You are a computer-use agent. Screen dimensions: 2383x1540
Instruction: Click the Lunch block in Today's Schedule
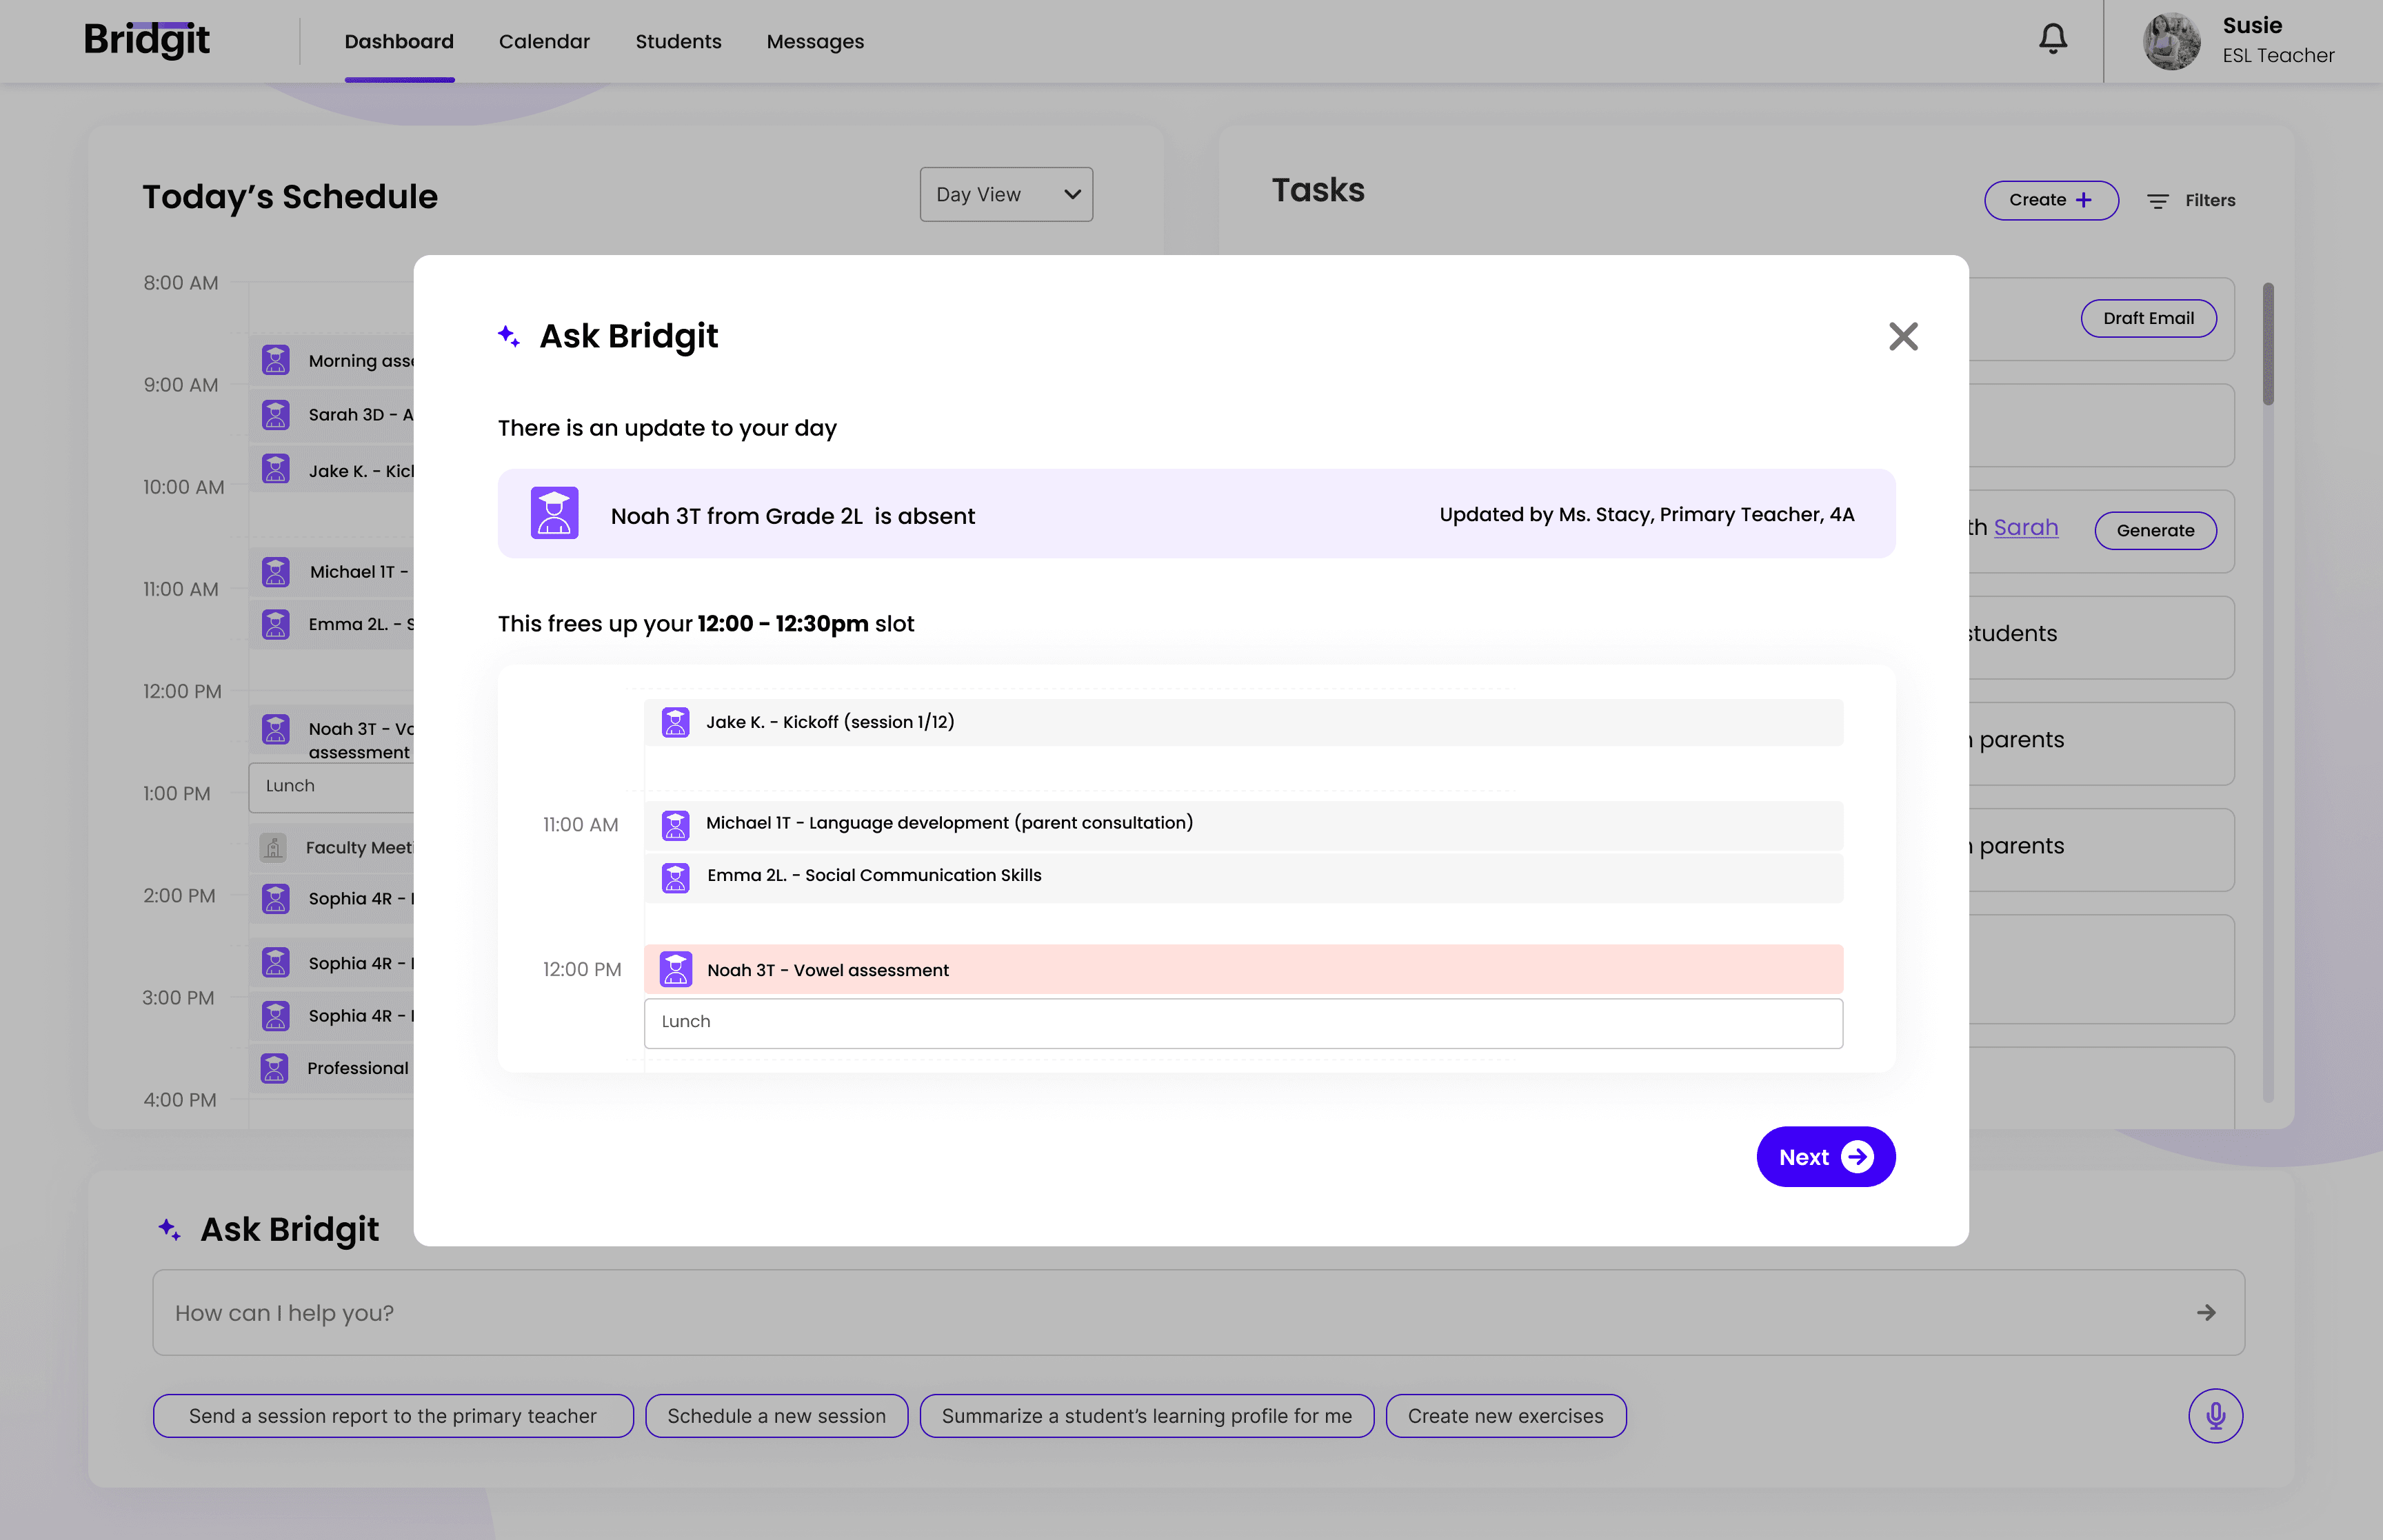coord(331,787)
